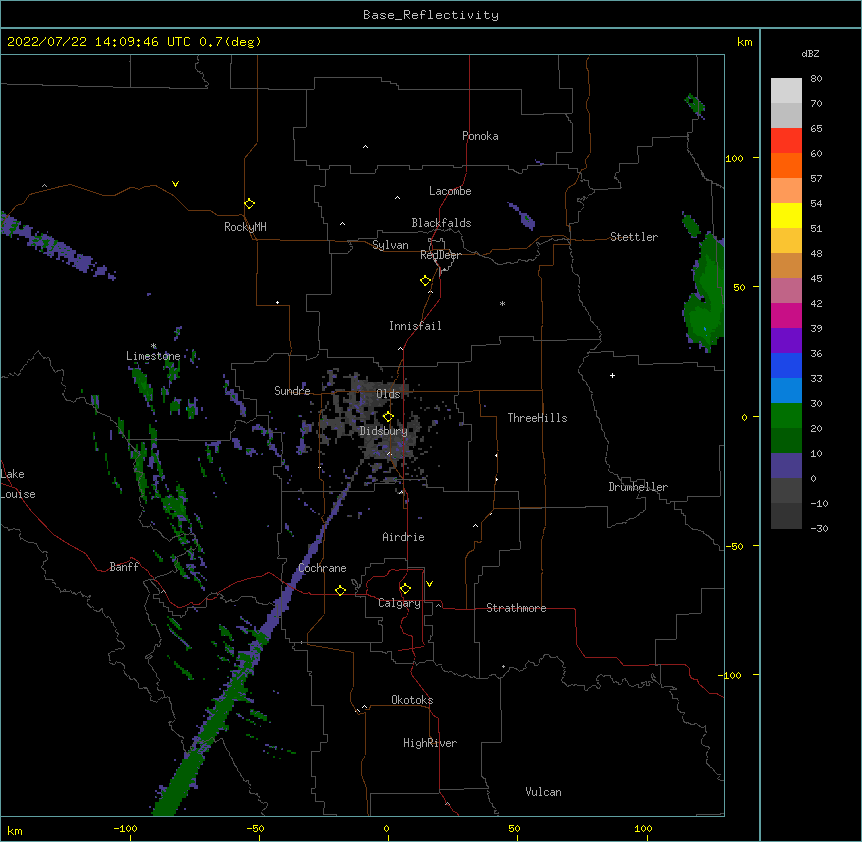The image size is (862, 842).
Task: Click the Banff label
Action: tap(124, 567)
